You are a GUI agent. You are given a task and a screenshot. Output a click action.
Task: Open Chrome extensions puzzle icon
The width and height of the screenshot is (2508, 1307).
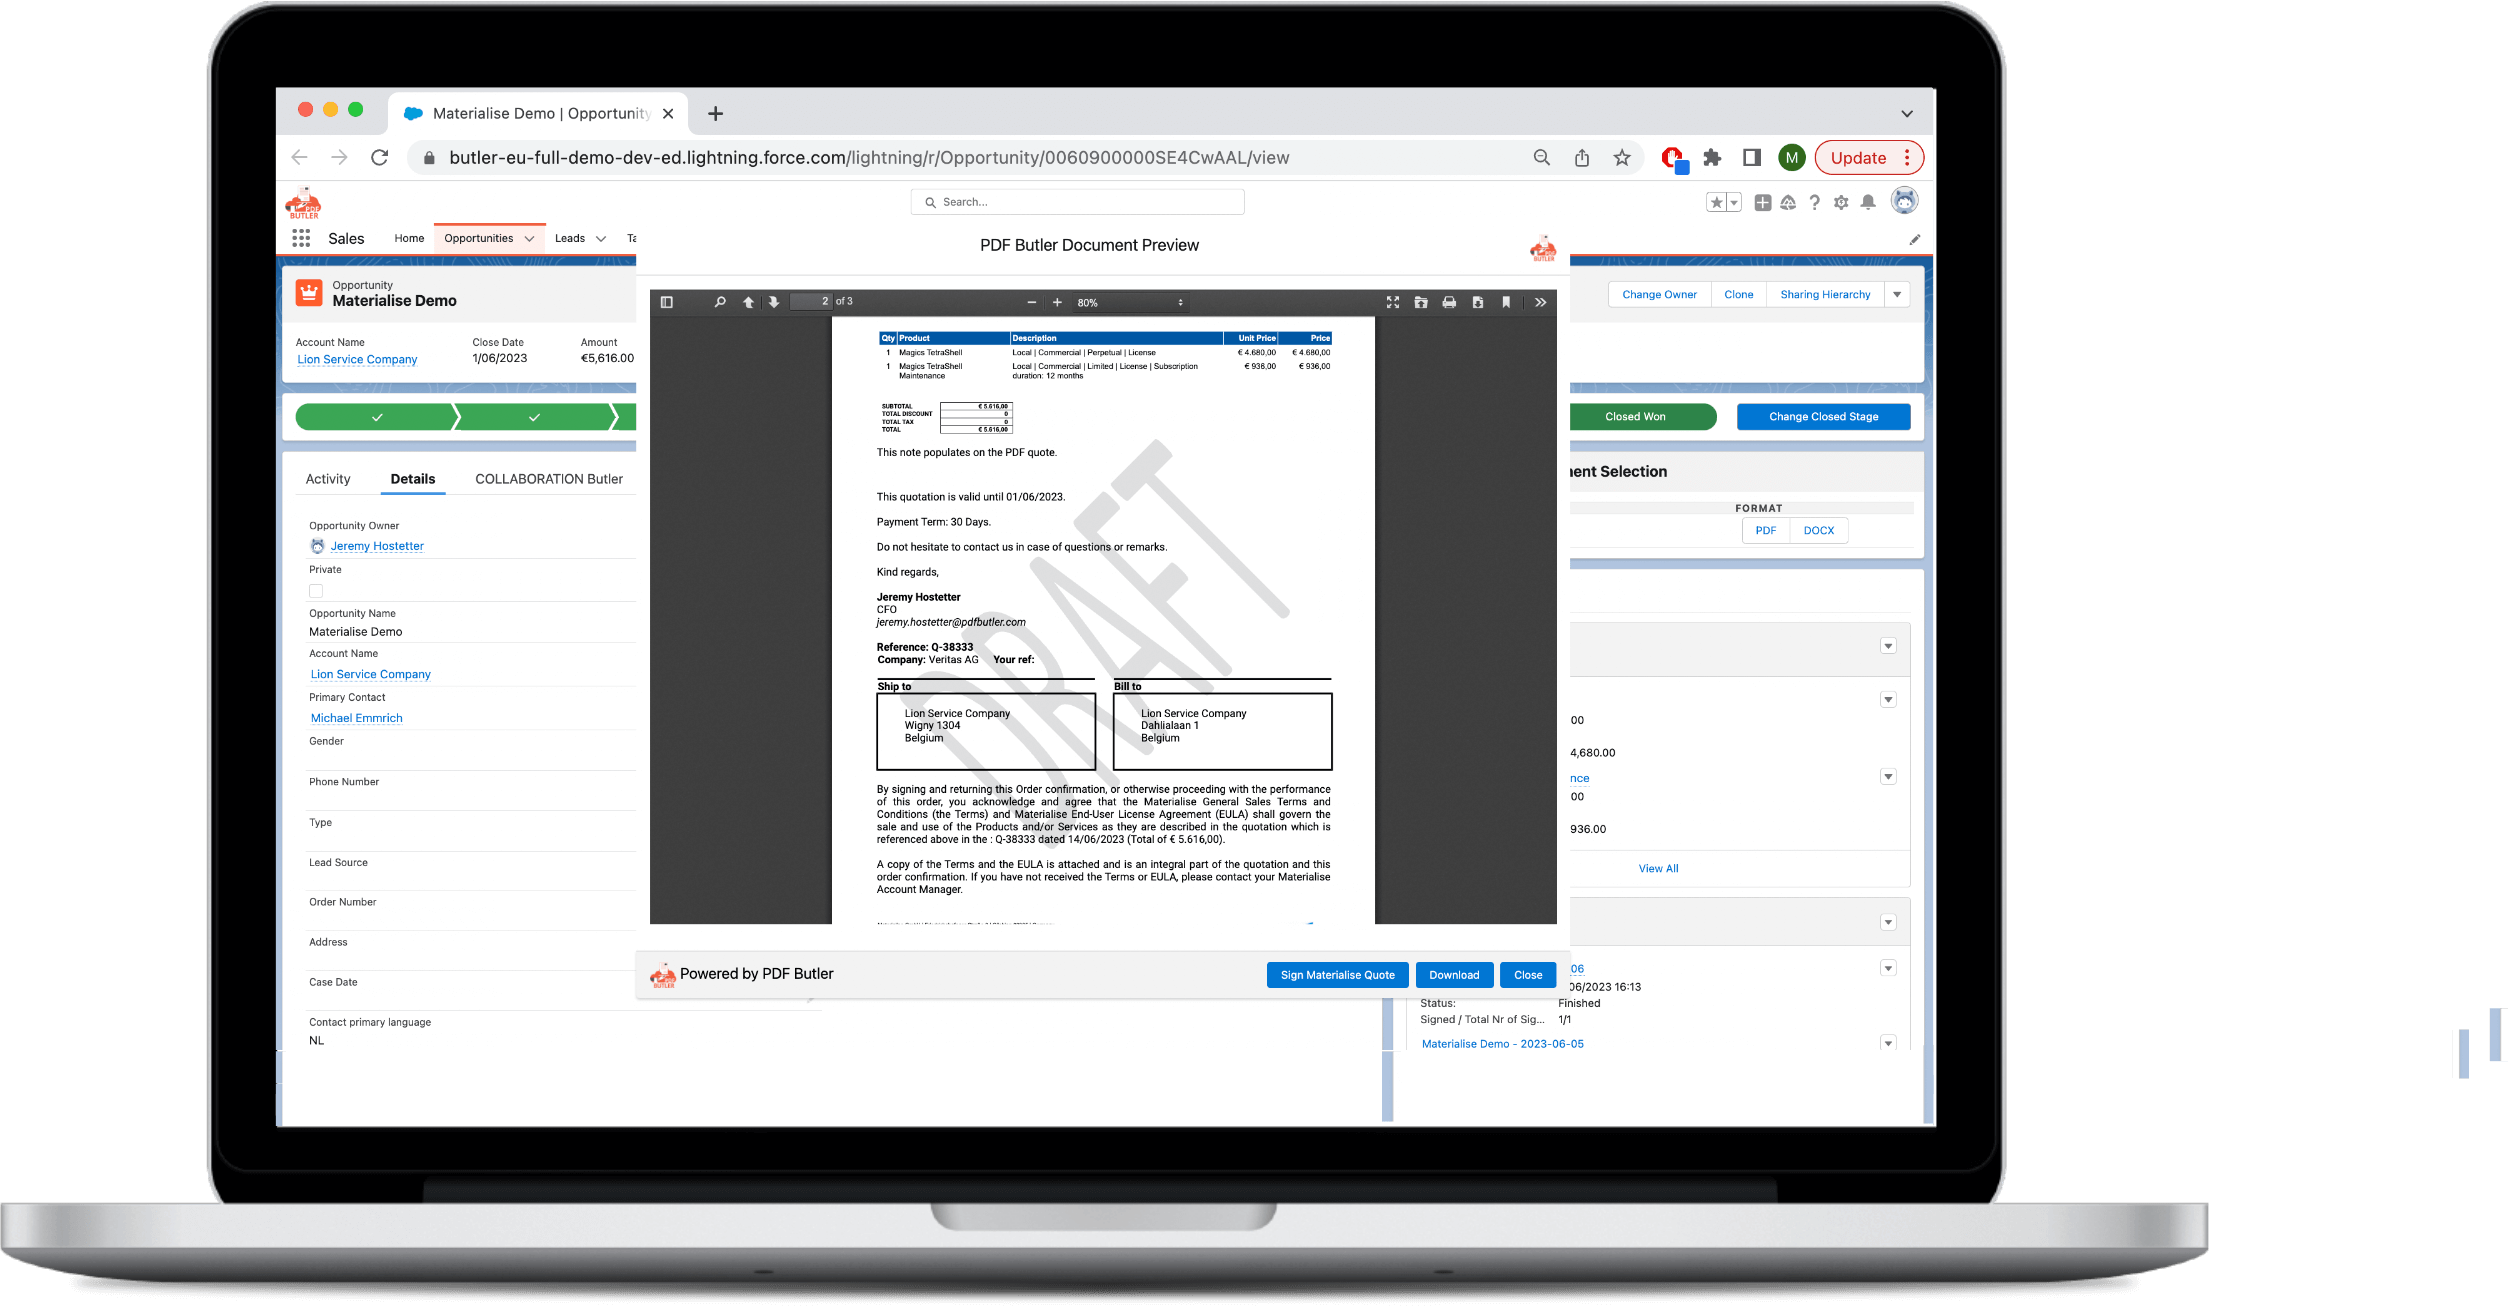point(1712,158)
